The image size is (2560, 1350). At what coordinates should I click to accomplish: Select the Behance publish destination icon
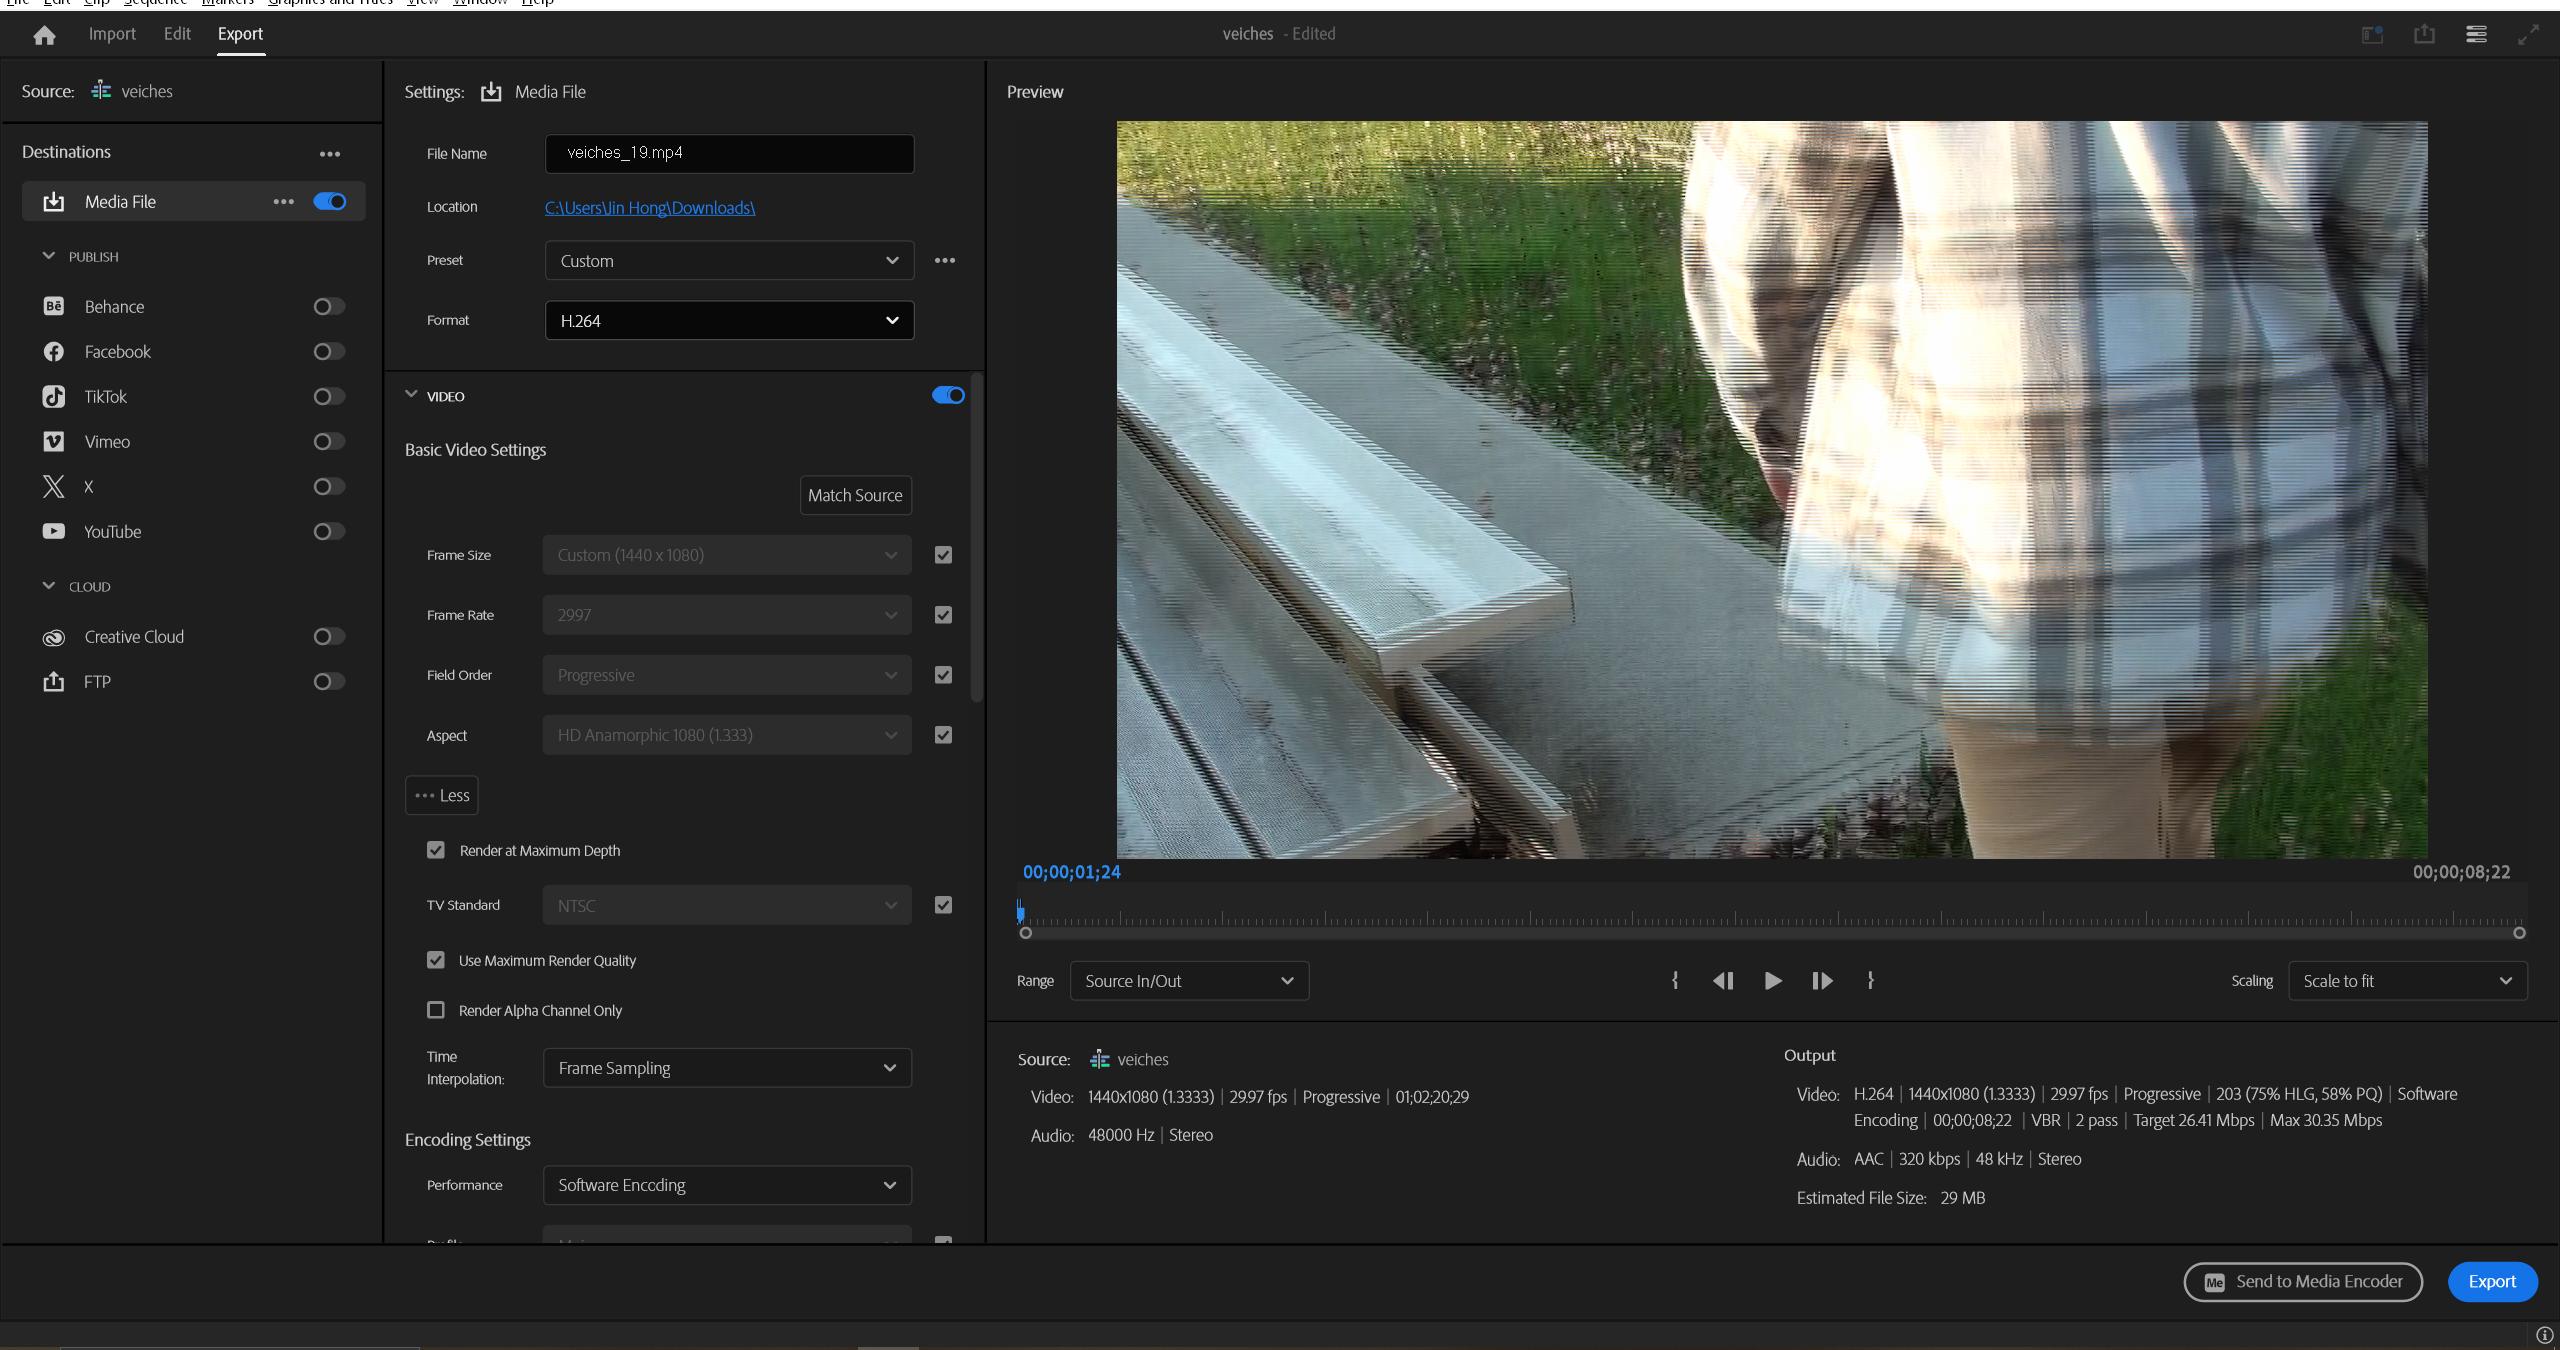click(x=53, y=306)
